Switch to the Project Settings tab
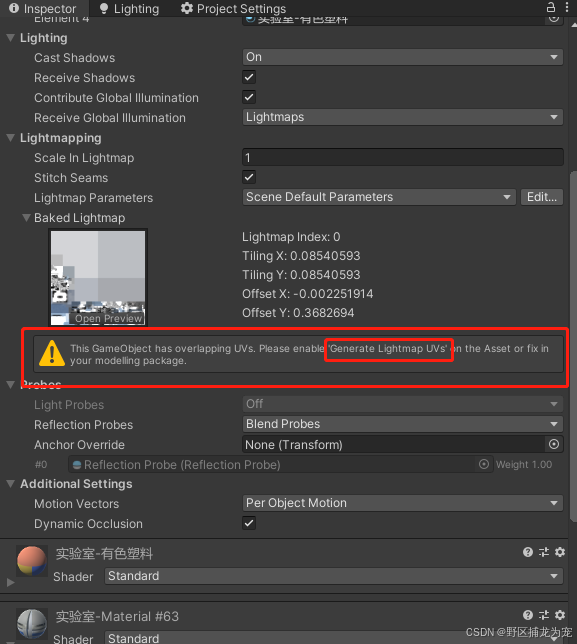 click(233, 8)
